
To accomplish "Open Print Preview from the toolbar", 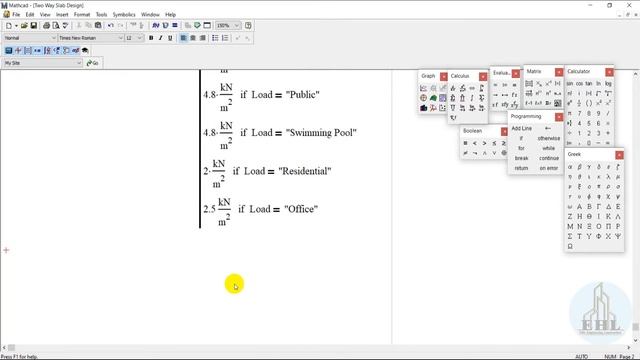I will tap(56, 25).
